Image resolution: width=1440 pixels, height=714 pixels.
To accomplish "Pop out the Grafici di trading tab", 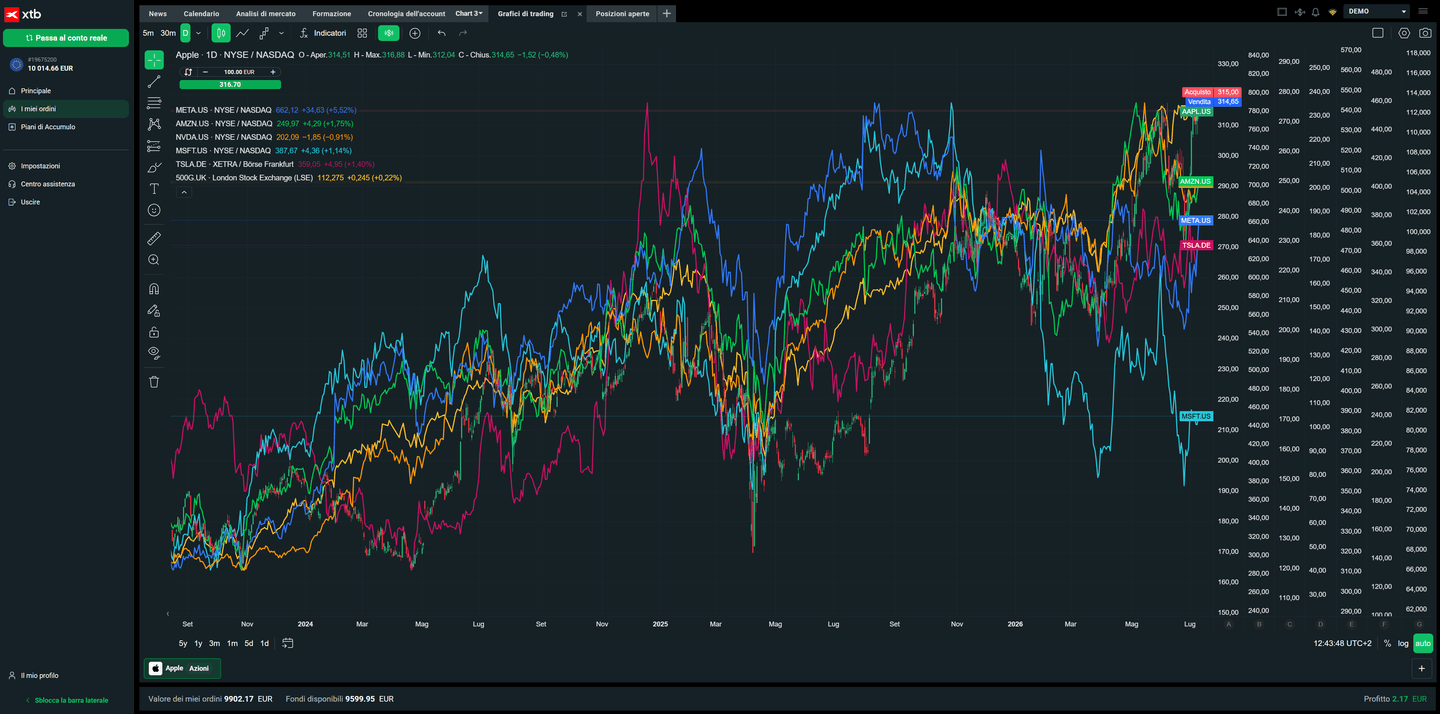I will [x=564, y=14].
